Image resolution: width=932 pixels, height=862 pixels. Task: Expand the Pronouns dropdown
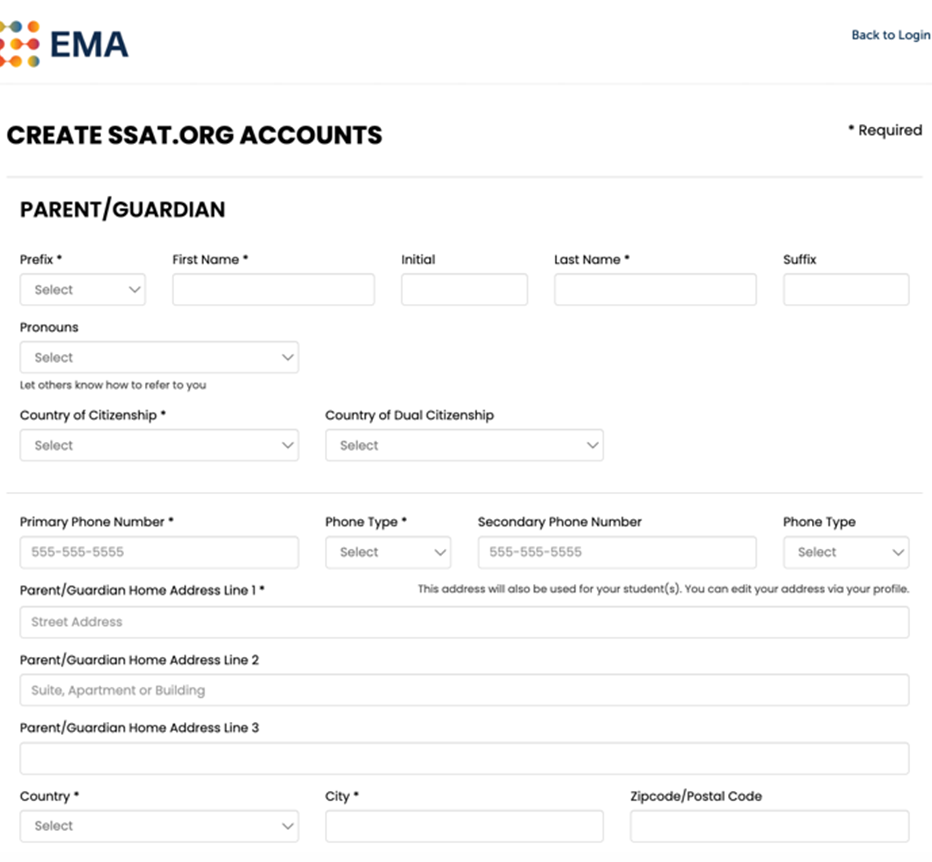tap(159, 358)
